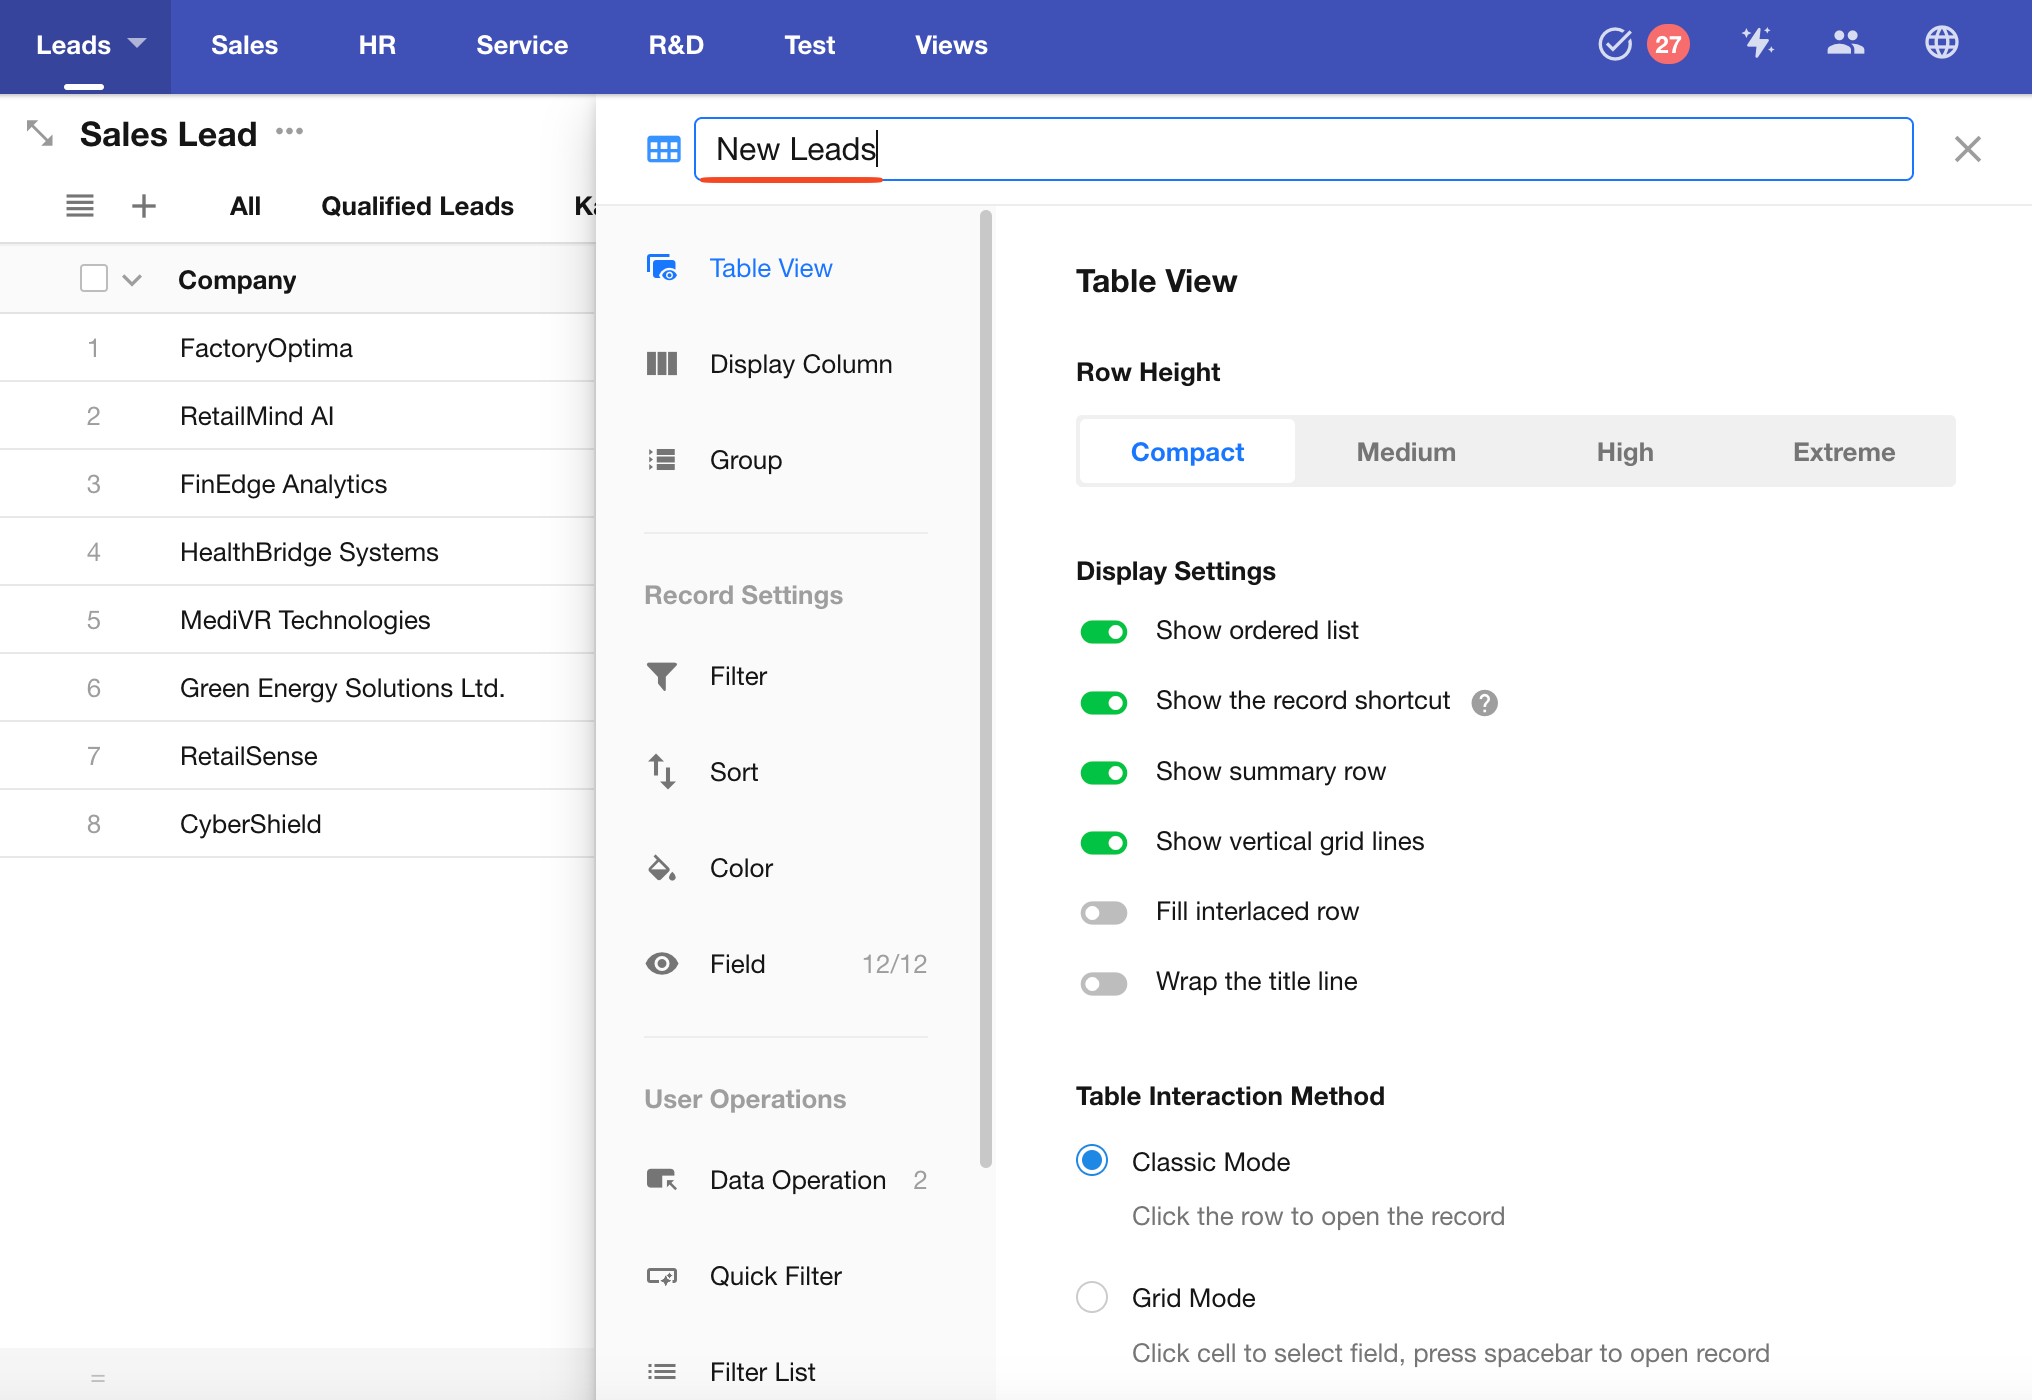Click the table view type icon beside name field
This screenshot has height=1400, width=2032.
pyautogui.click(x=663, y=149)
